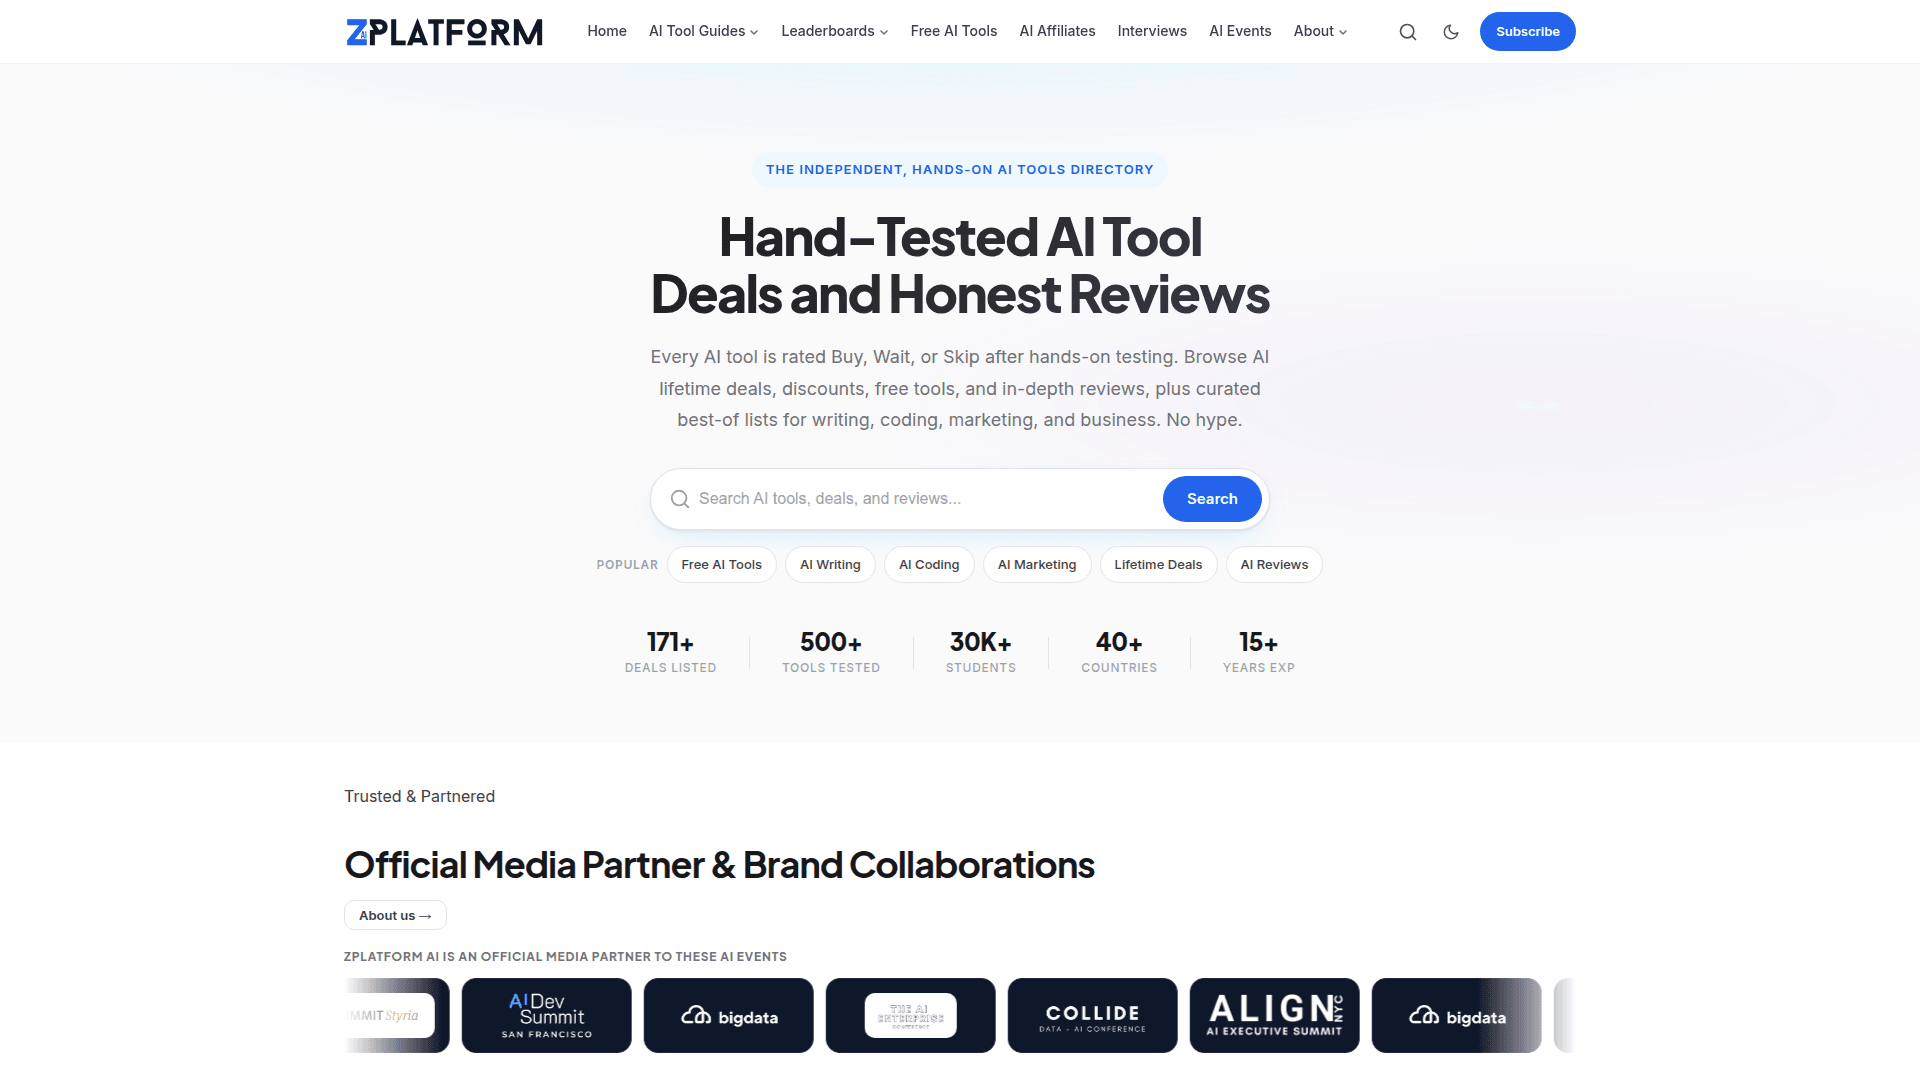Click the 15+ Years Exp stat
This screenshot has width=1920, height=1080.
(1259, 652)
